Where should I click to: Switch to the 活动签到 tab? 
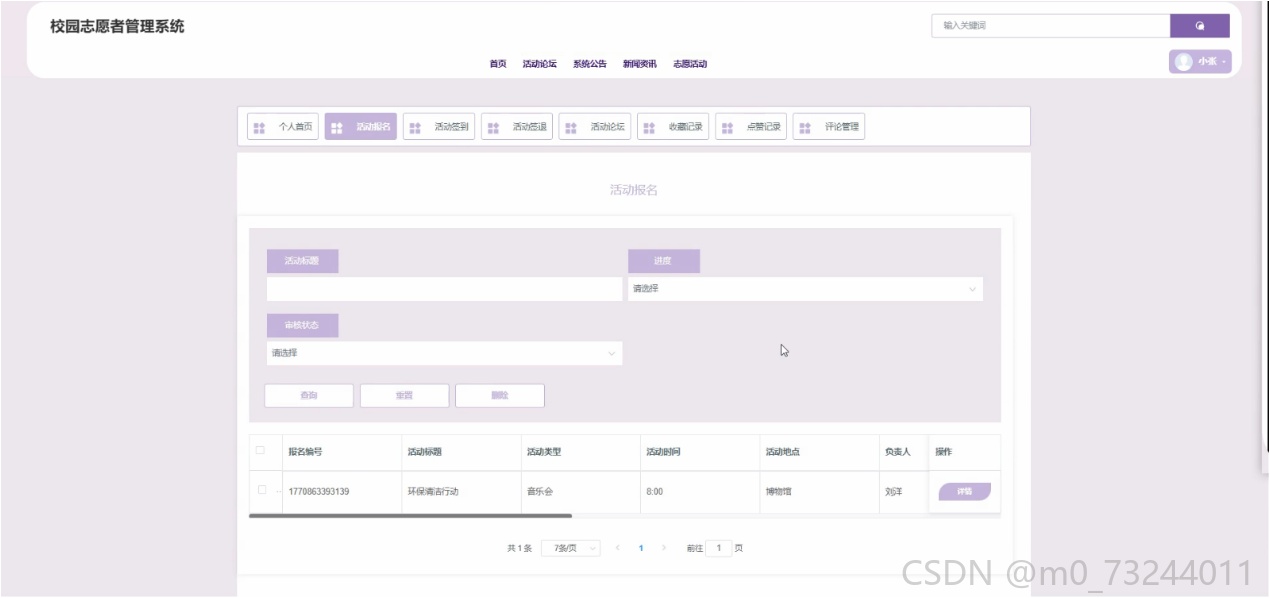click(439, 127)
